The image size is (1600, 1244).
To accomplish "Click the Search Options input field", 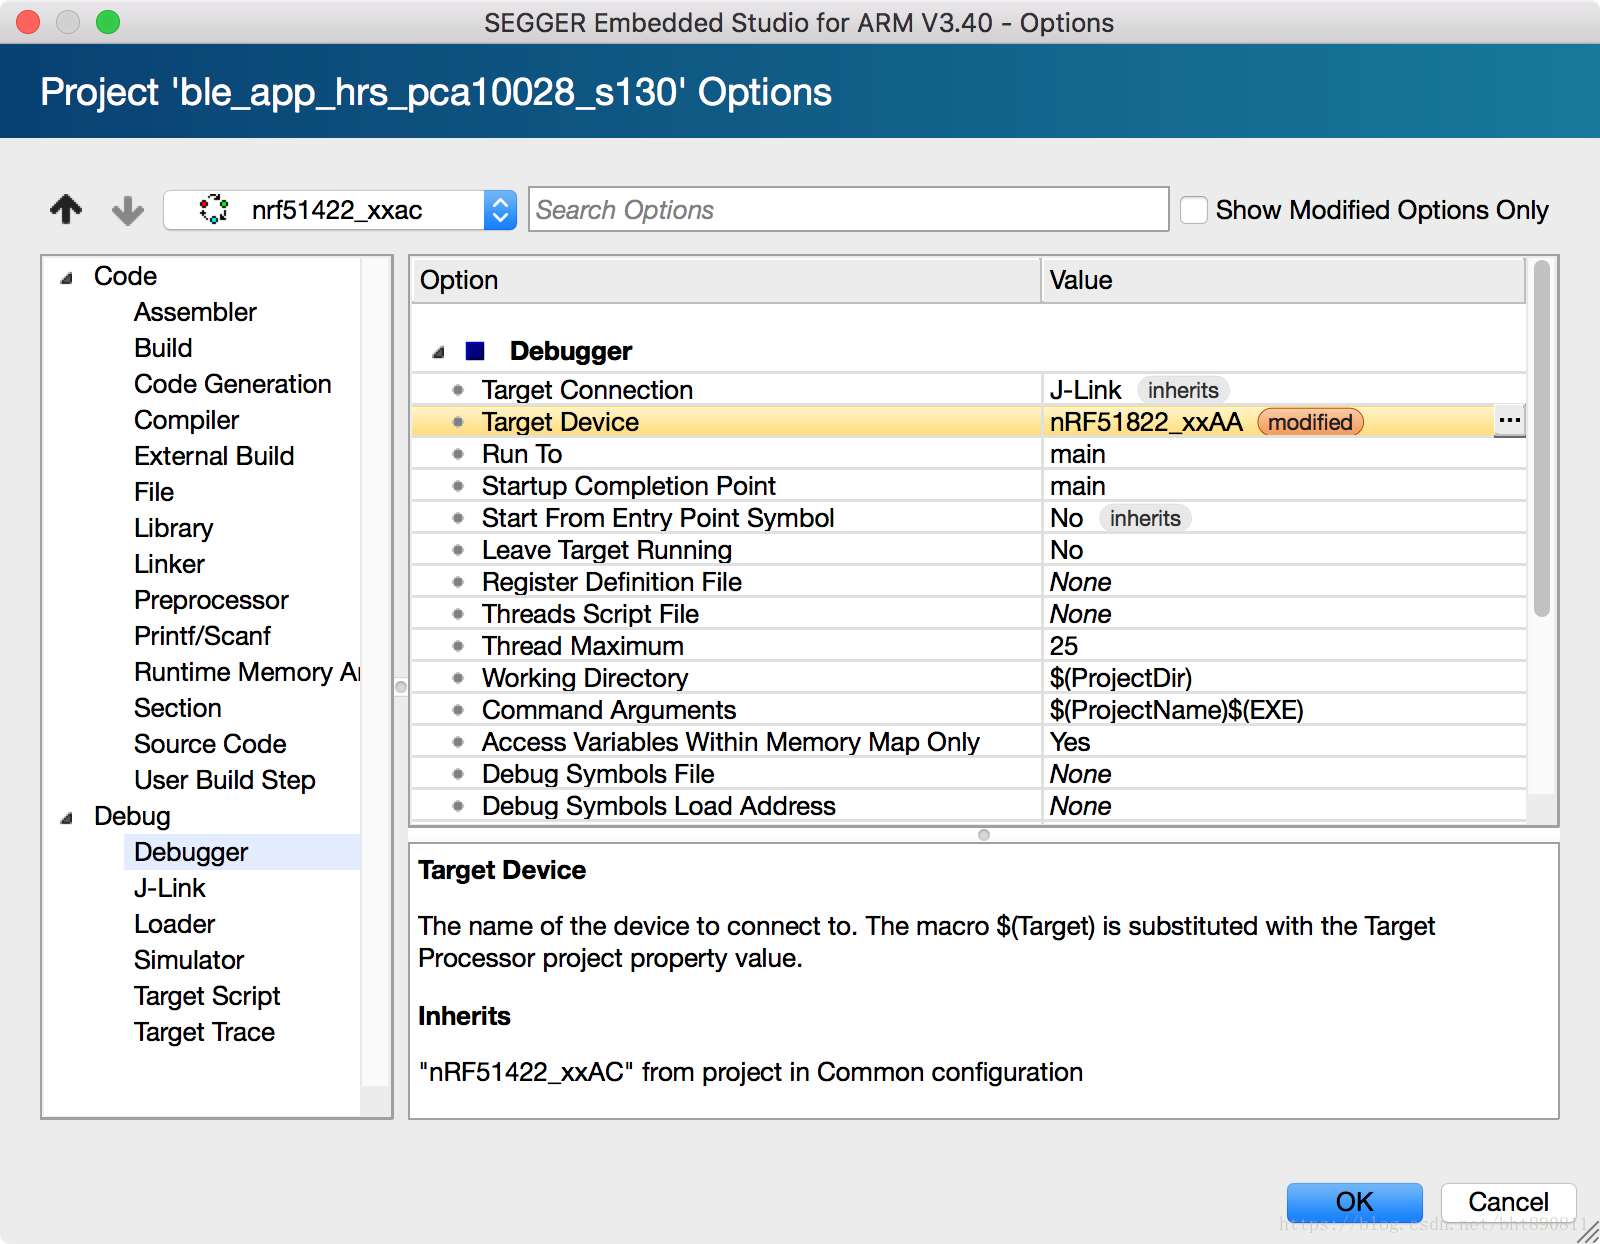I will (848, 210).
